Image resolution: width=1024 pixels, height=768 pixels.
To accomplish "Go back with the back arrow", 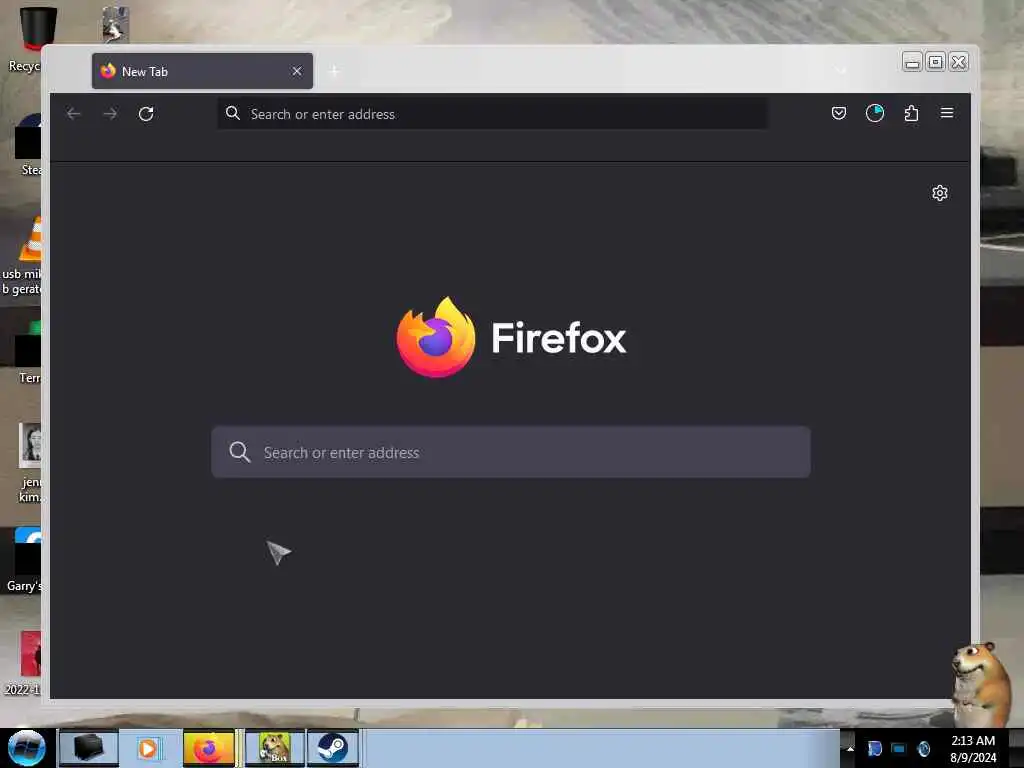I will click(74, 114).
